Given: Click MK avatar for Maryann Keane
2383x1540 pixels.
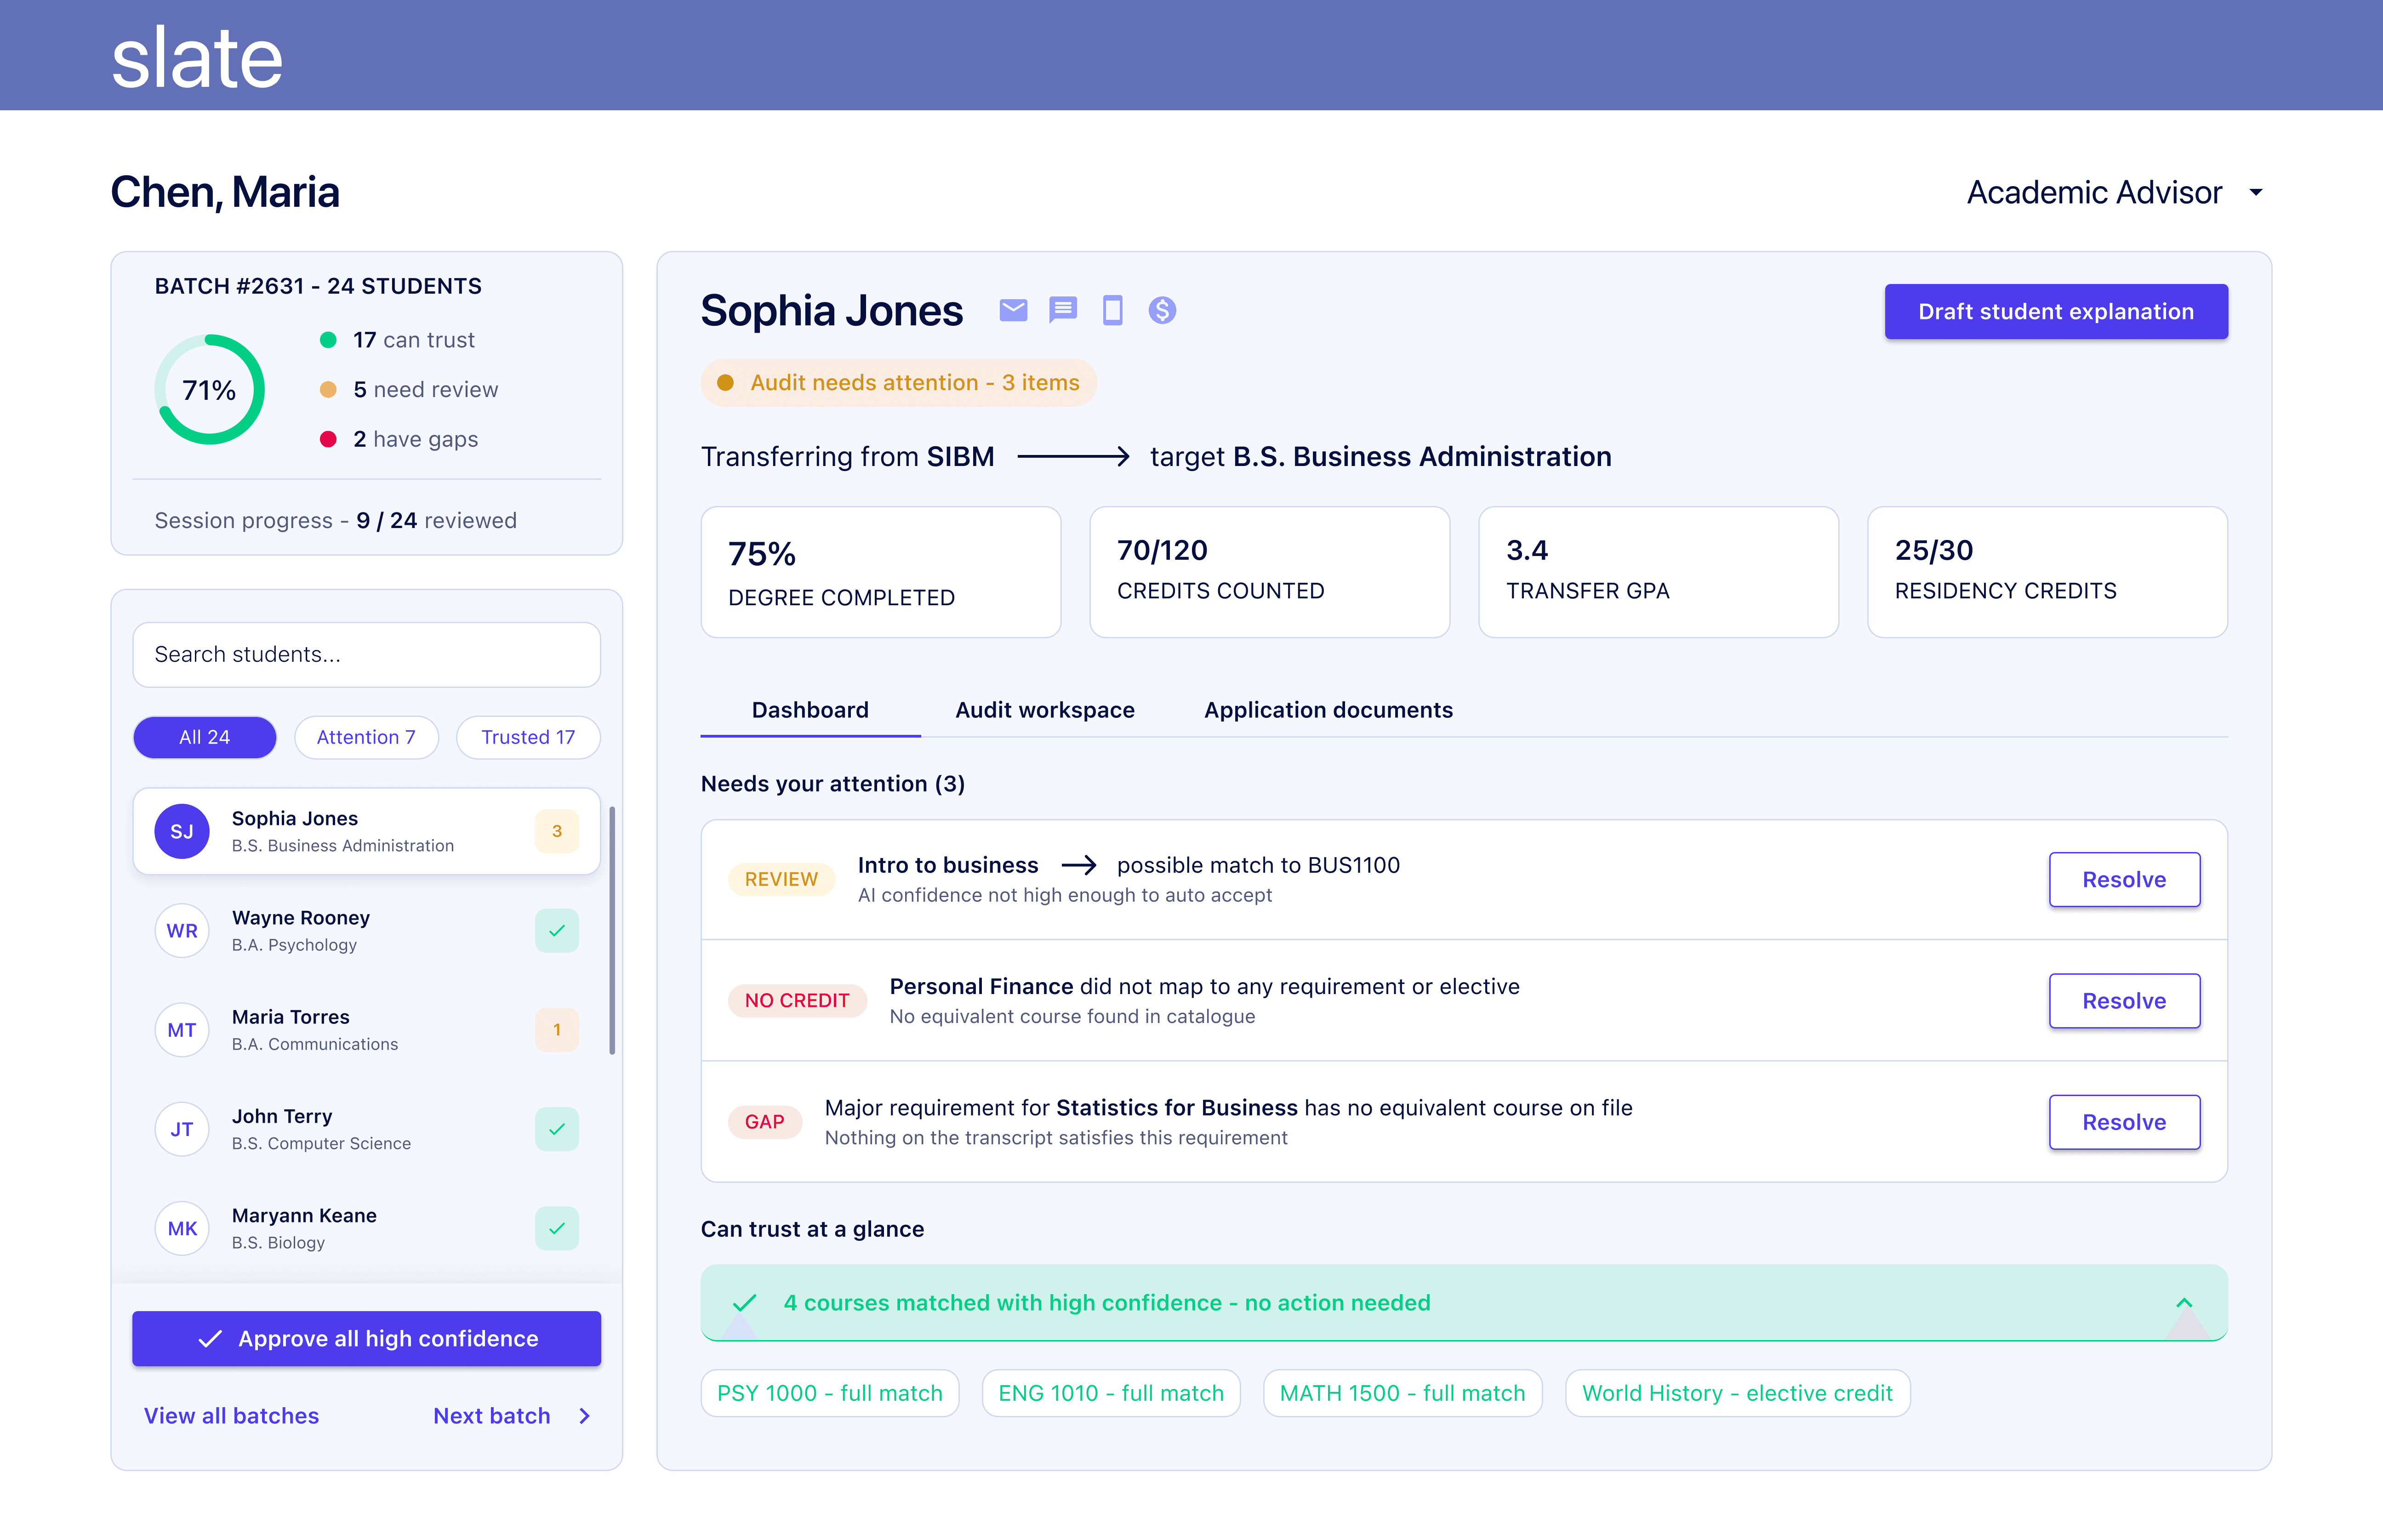Looking at the screenshot, I should coord(182,1228).
